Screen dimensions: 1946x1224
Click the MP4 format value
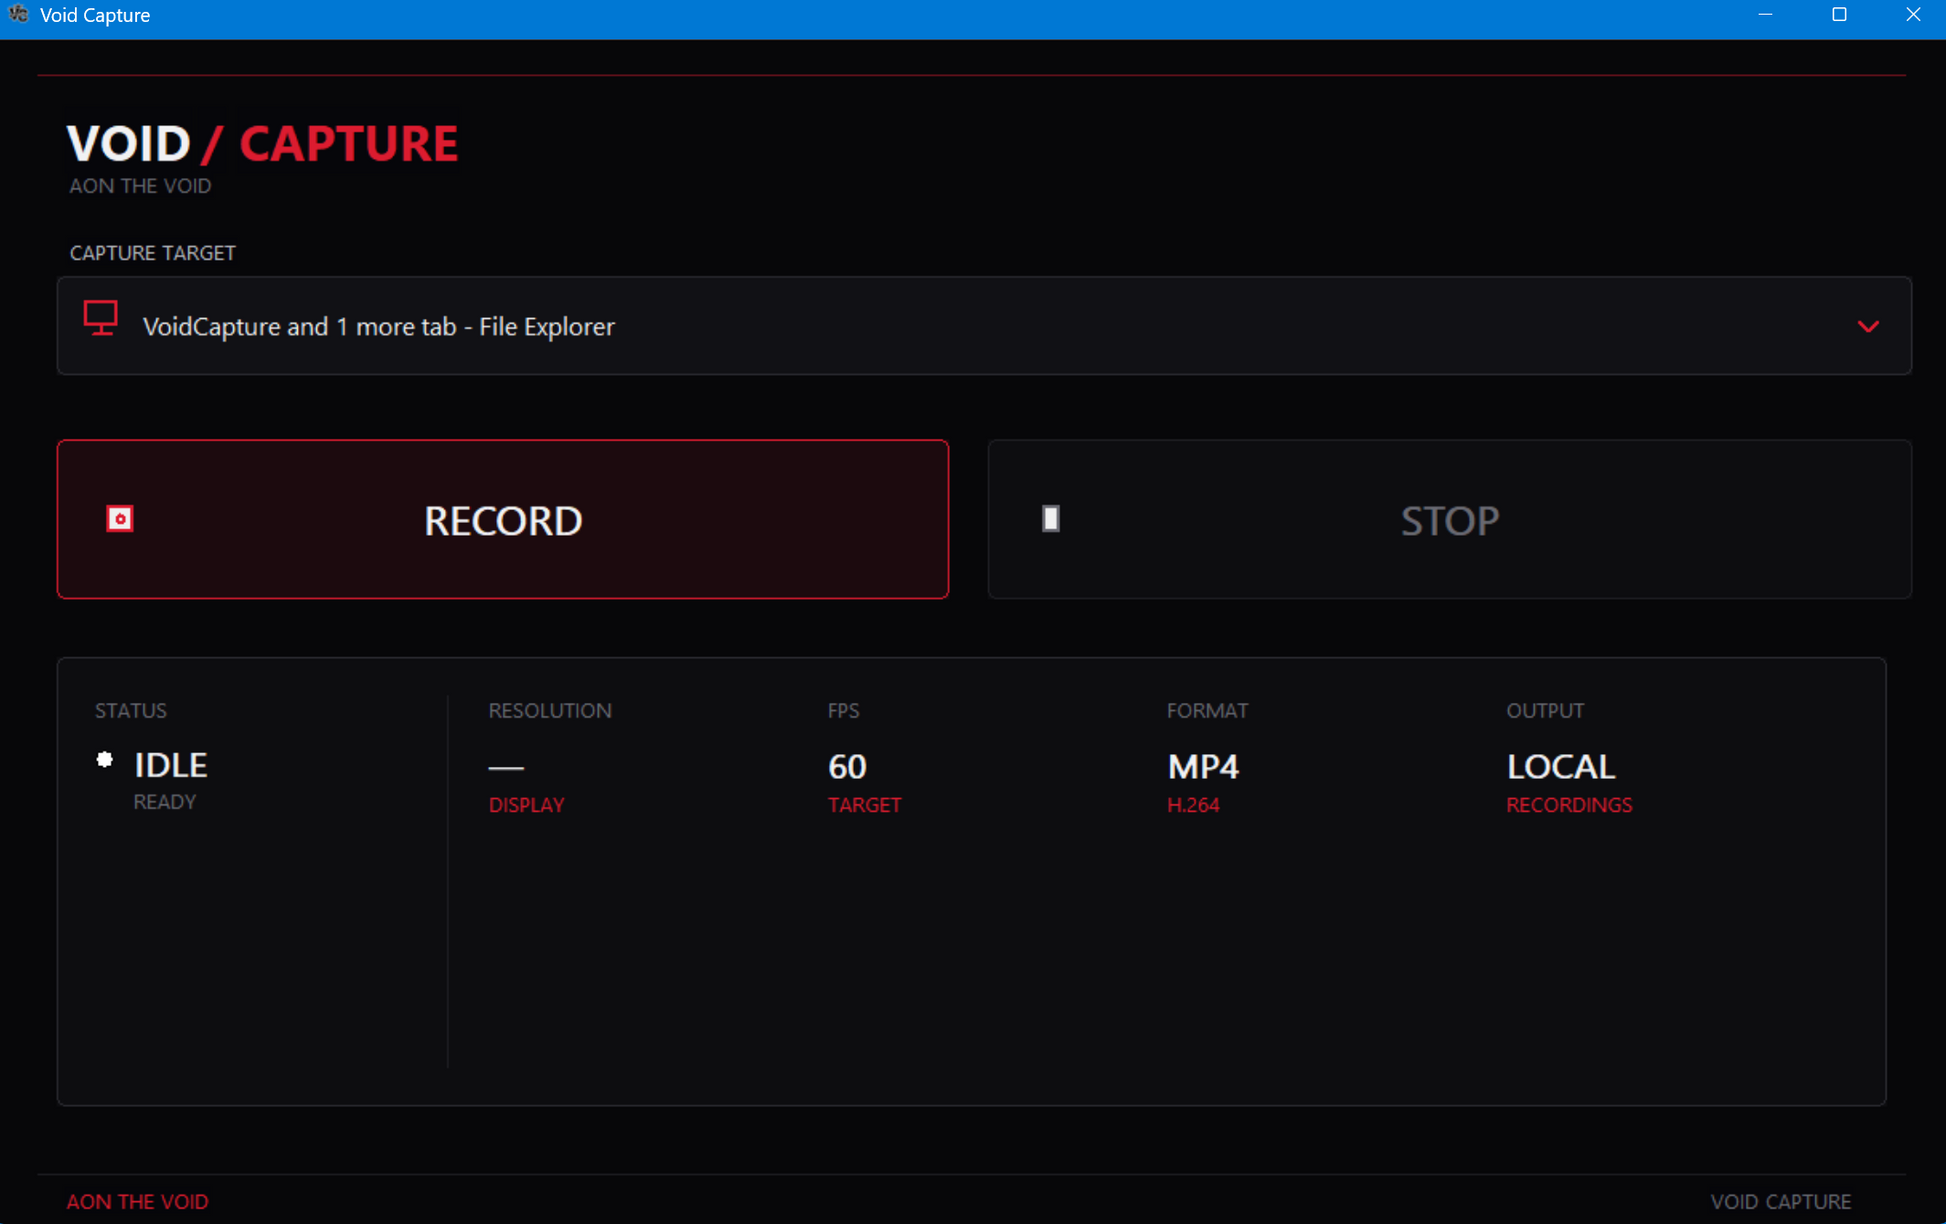click(x=1203, y=767)
